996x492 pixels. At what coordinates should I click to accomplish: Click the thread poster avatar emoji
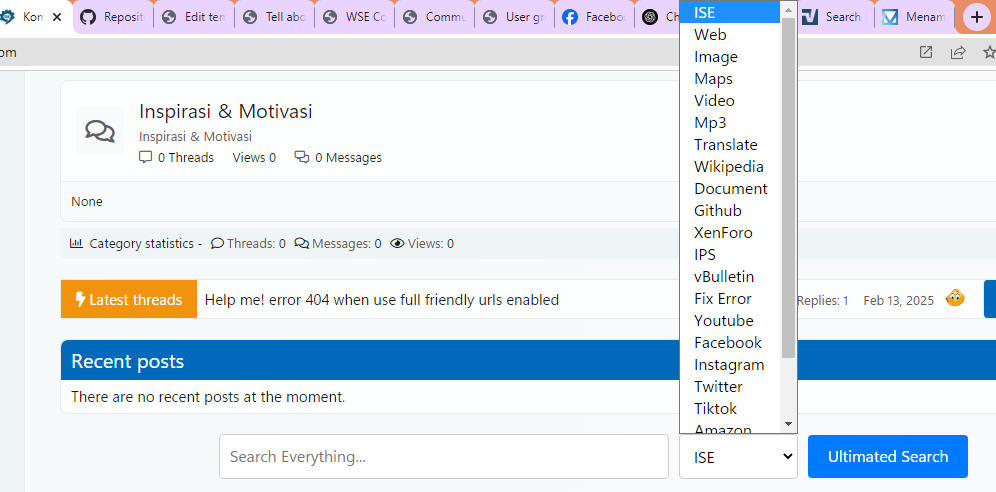(x=955, y=298)
